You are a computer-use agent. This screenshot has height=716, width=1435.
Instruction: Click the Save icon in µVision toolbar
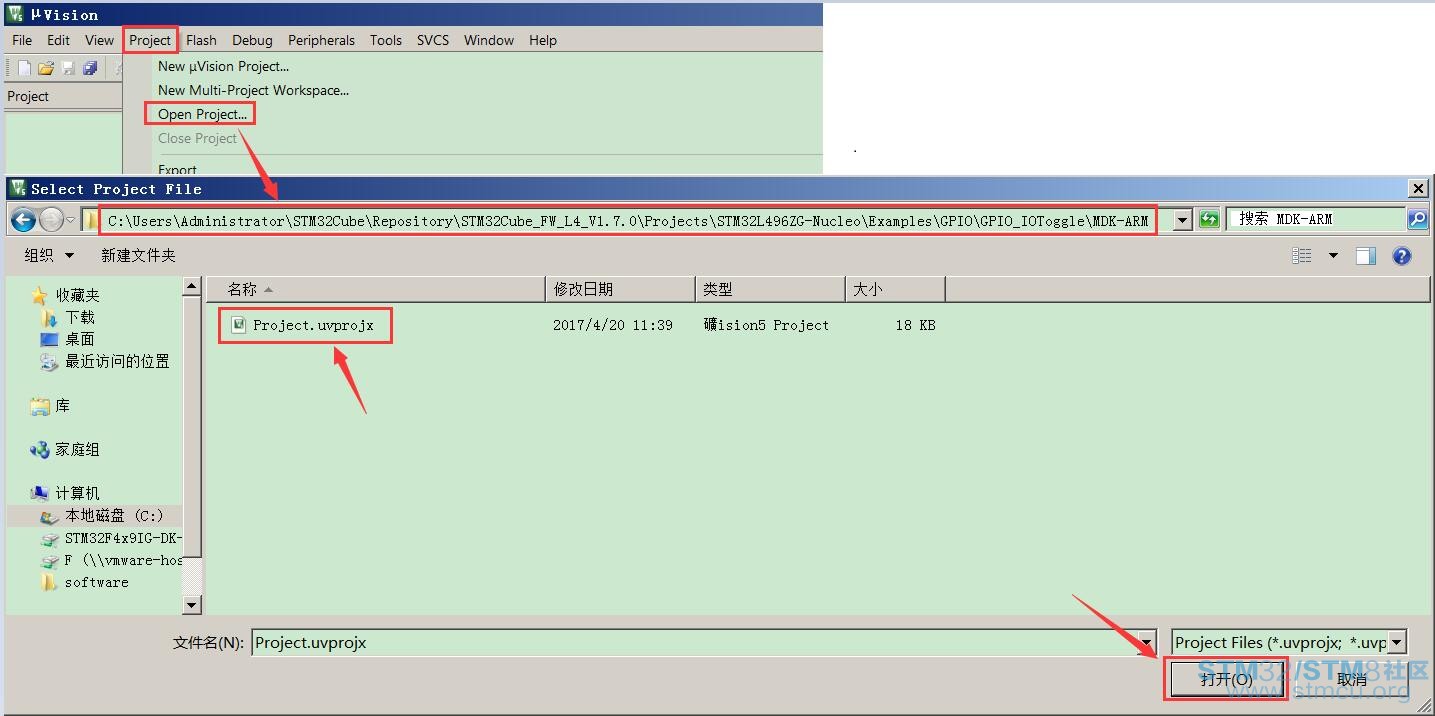coord(68,68)
